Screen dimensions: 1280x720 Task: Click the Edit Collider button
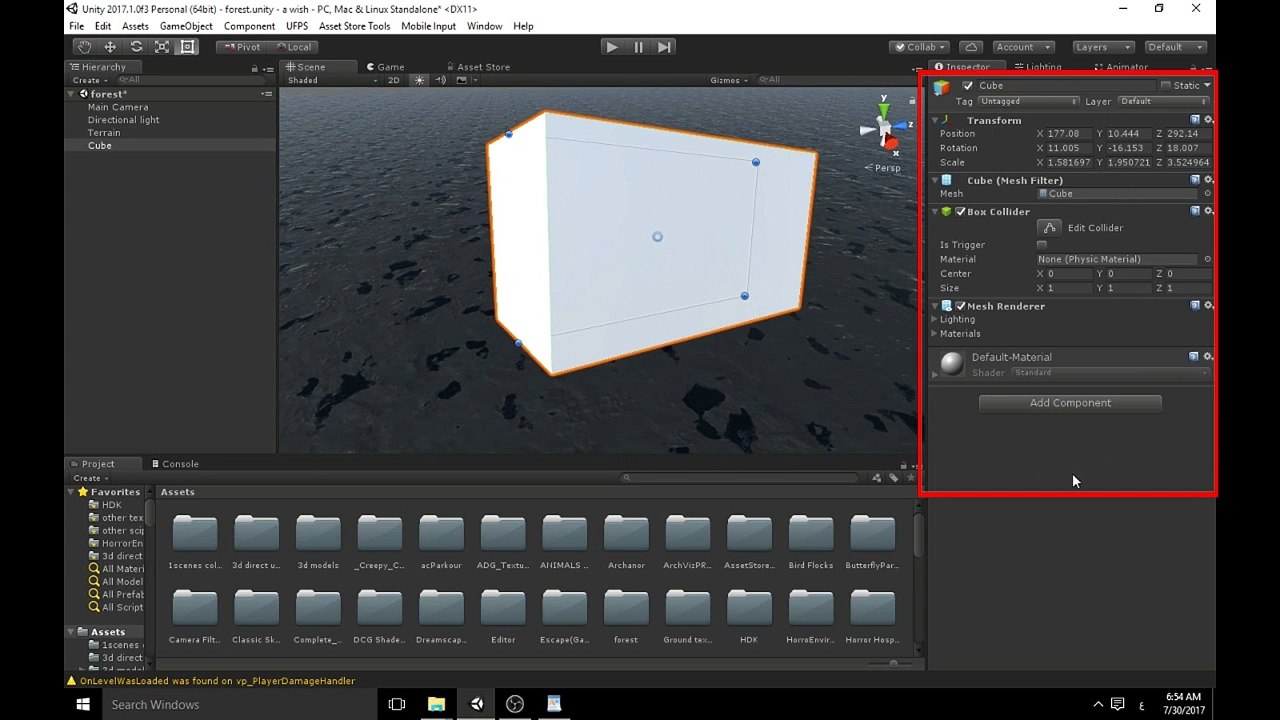pyautogui.click(x=1049, y=228)
